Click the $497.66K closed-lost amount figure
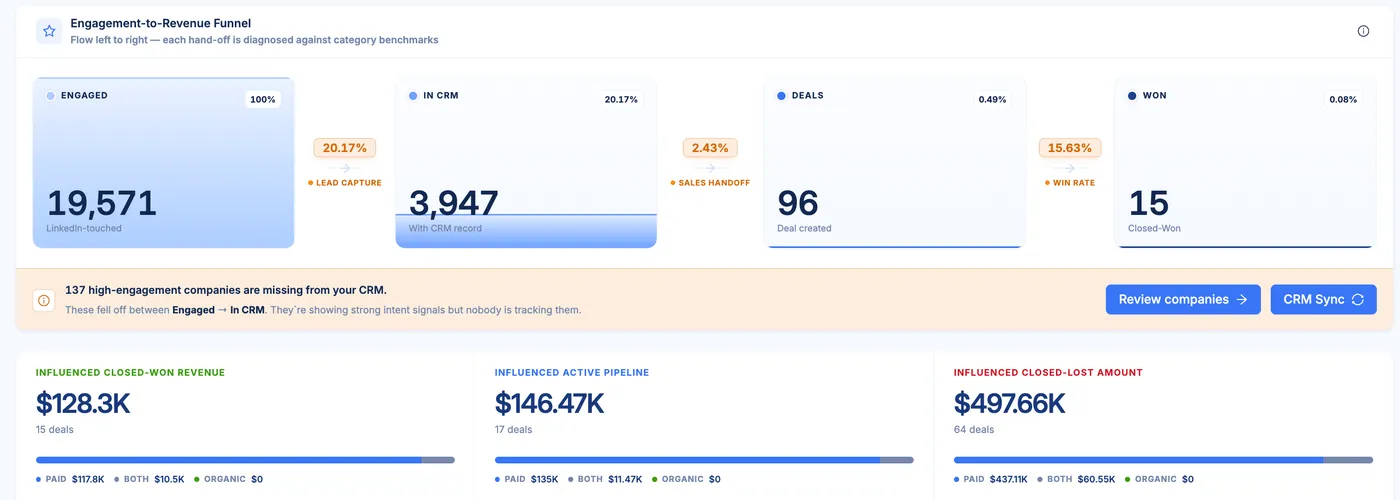Image resolution: width=1400 pixels, height=500 pixels. (x=1010, y=403)
